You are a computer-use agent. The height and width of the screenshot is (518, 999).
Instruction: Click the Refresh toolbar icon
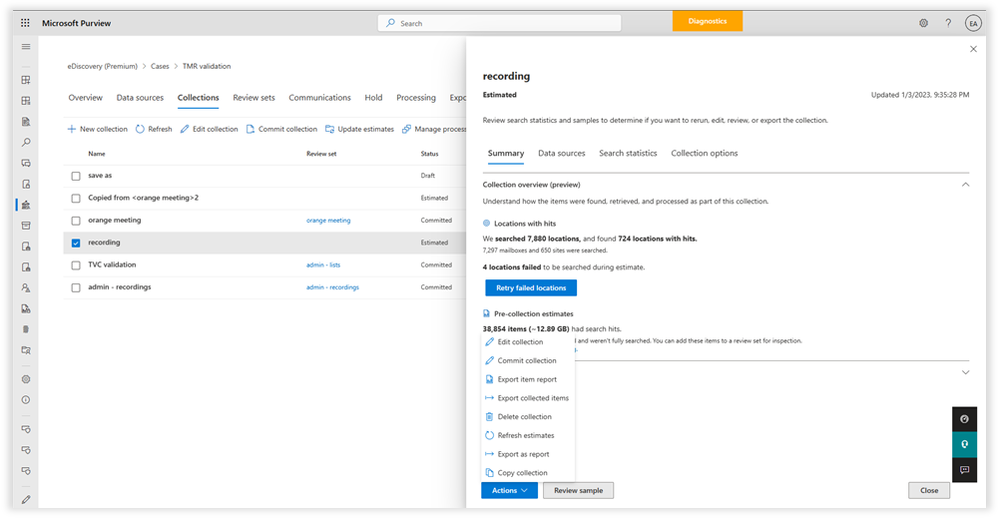tap(140, 129)
